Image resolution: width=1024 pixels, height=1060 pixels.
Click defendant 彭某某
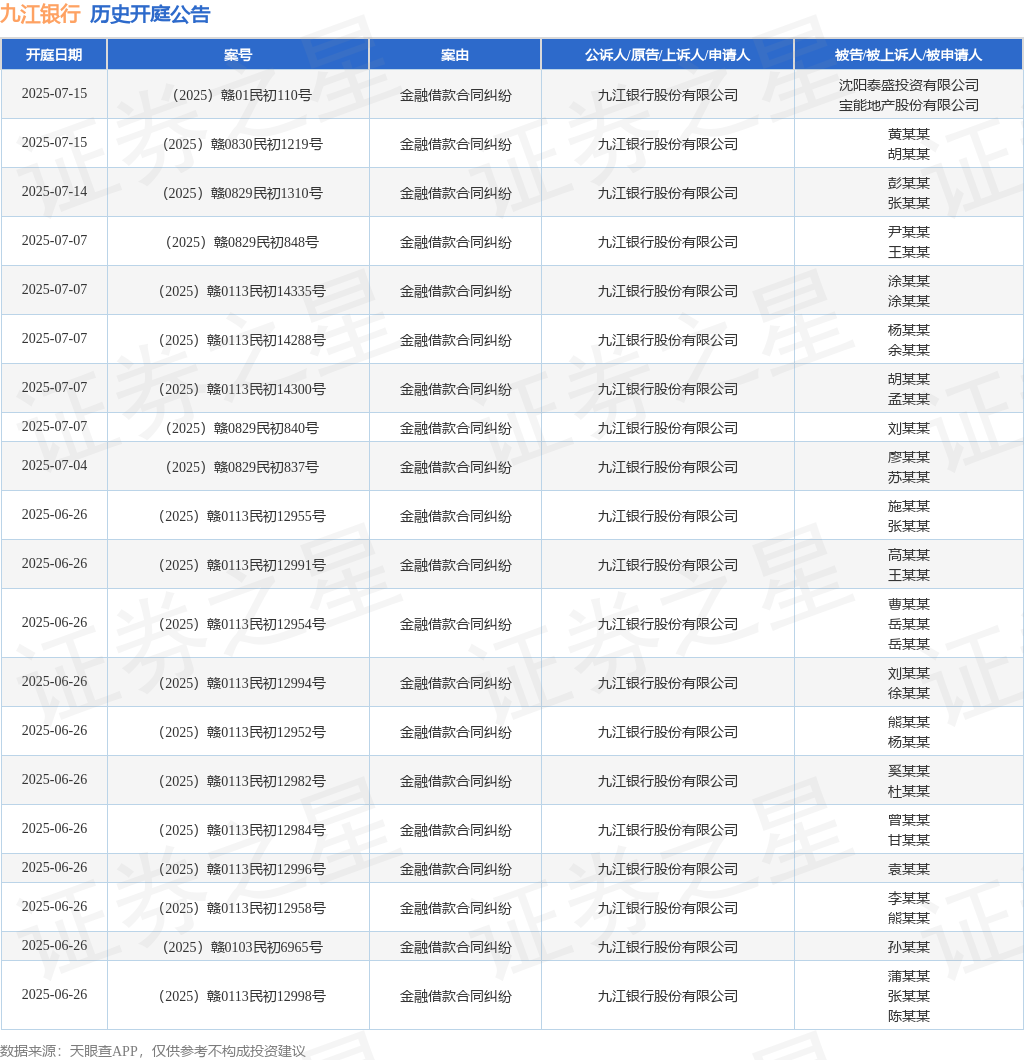pos(908,183)
